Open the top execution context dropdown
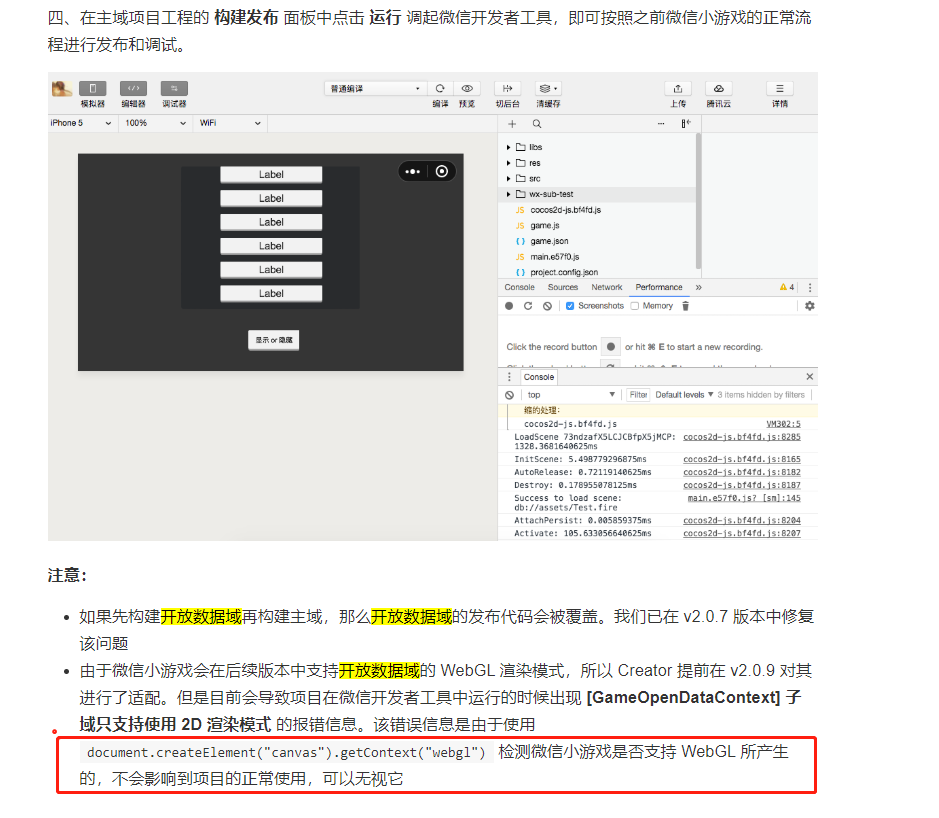 (571, 395)
